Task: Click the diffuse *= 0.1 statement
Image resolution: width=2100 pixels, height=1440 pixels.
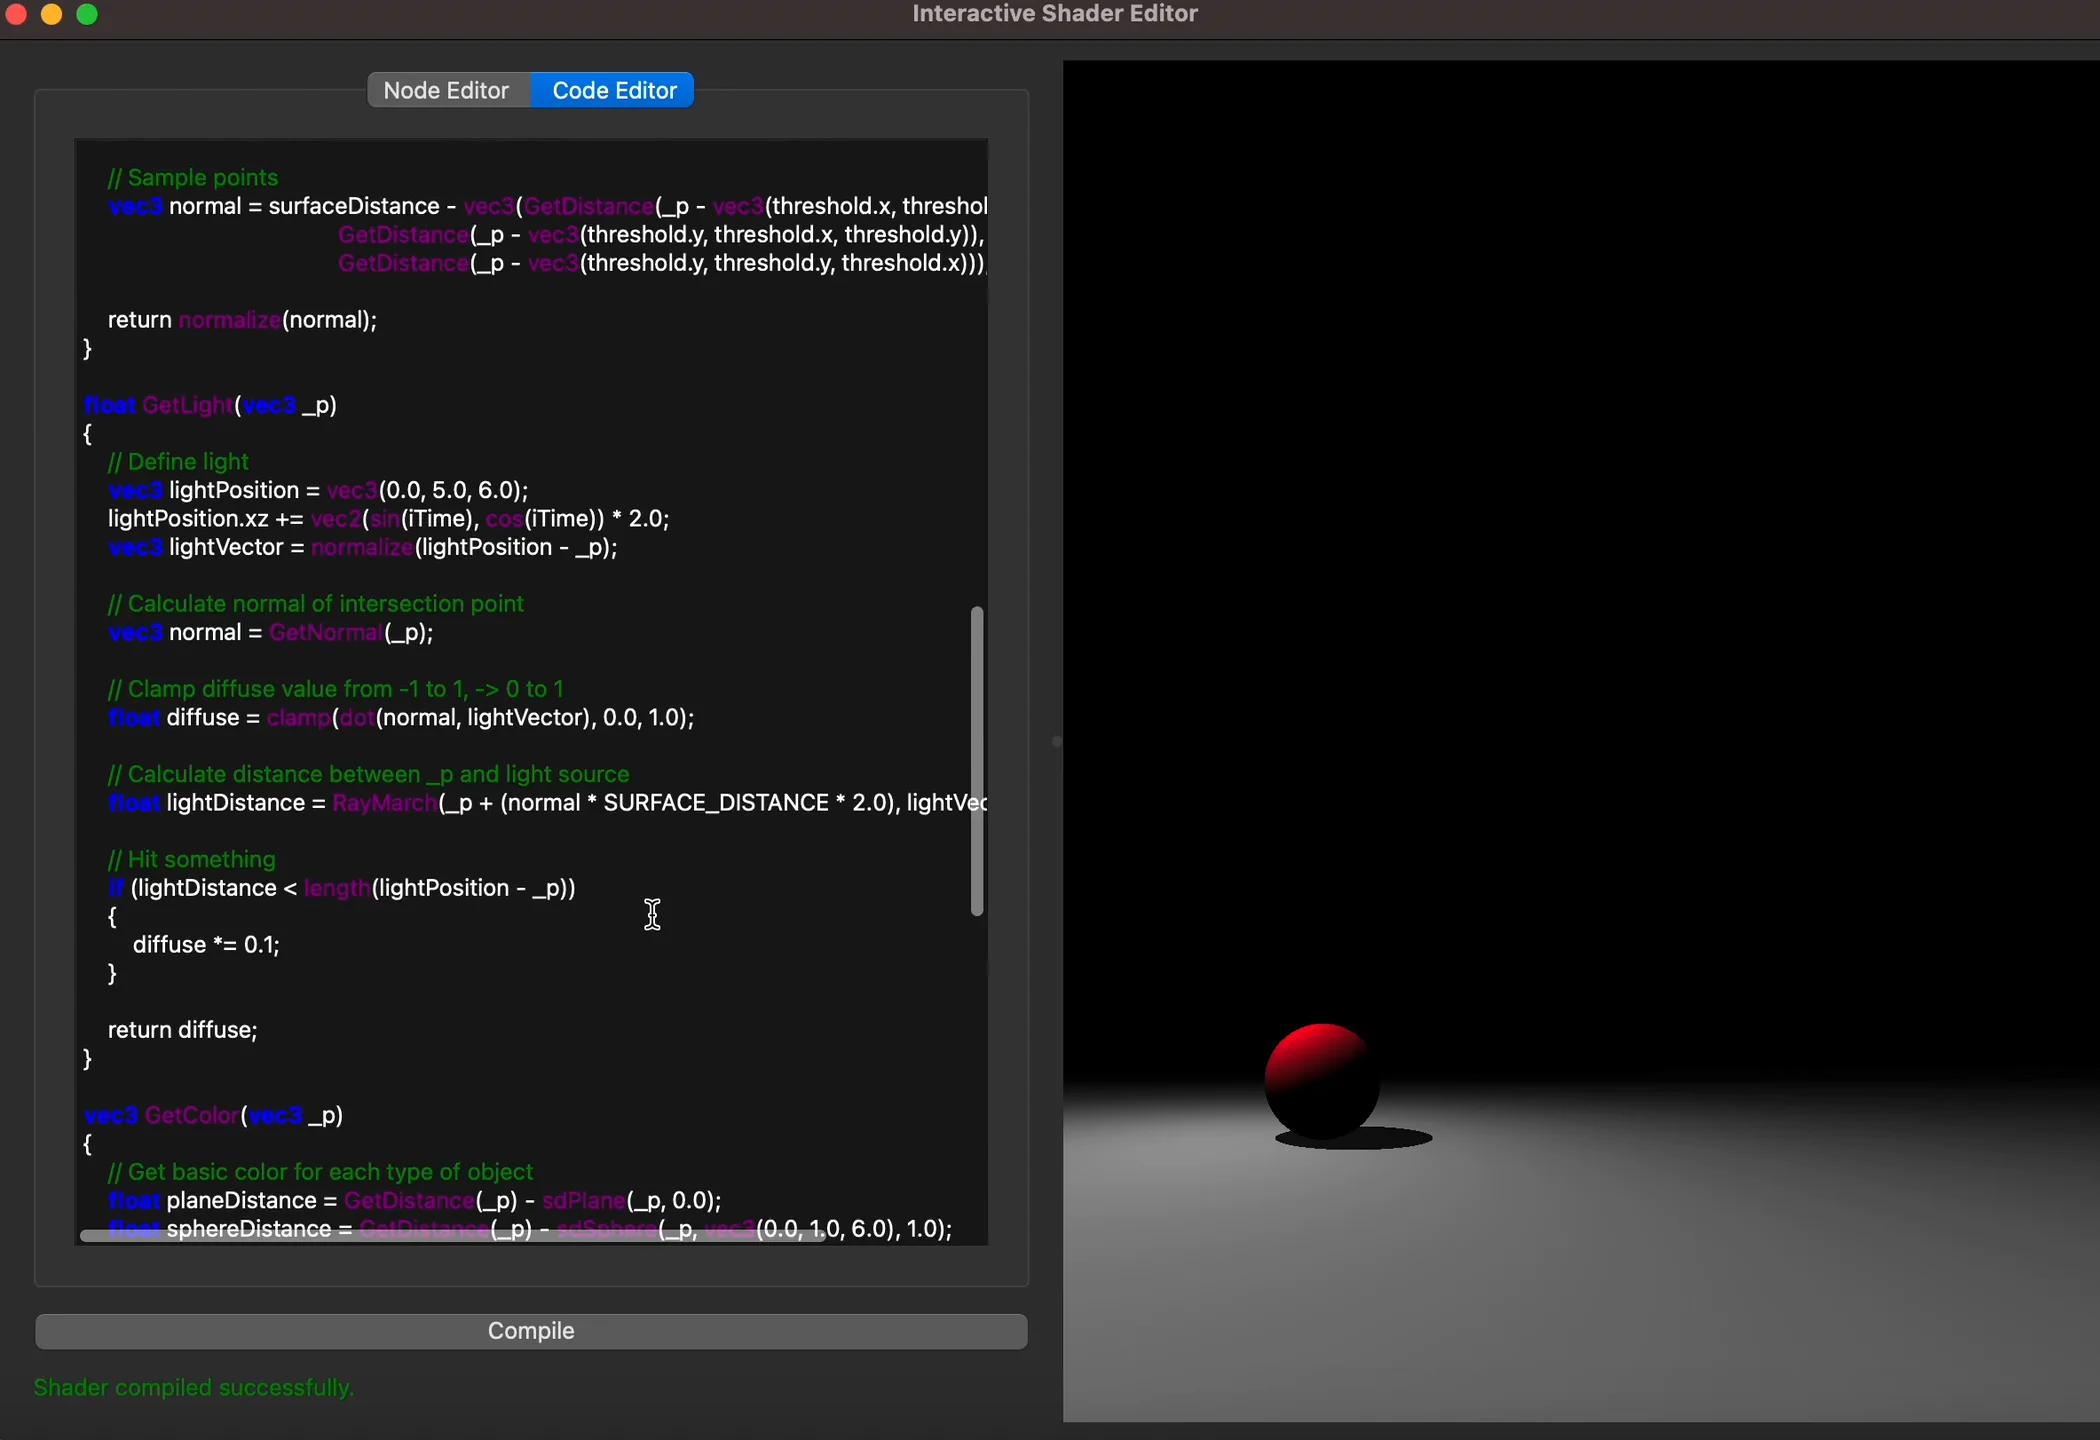Action: click(x=205, y=944)
